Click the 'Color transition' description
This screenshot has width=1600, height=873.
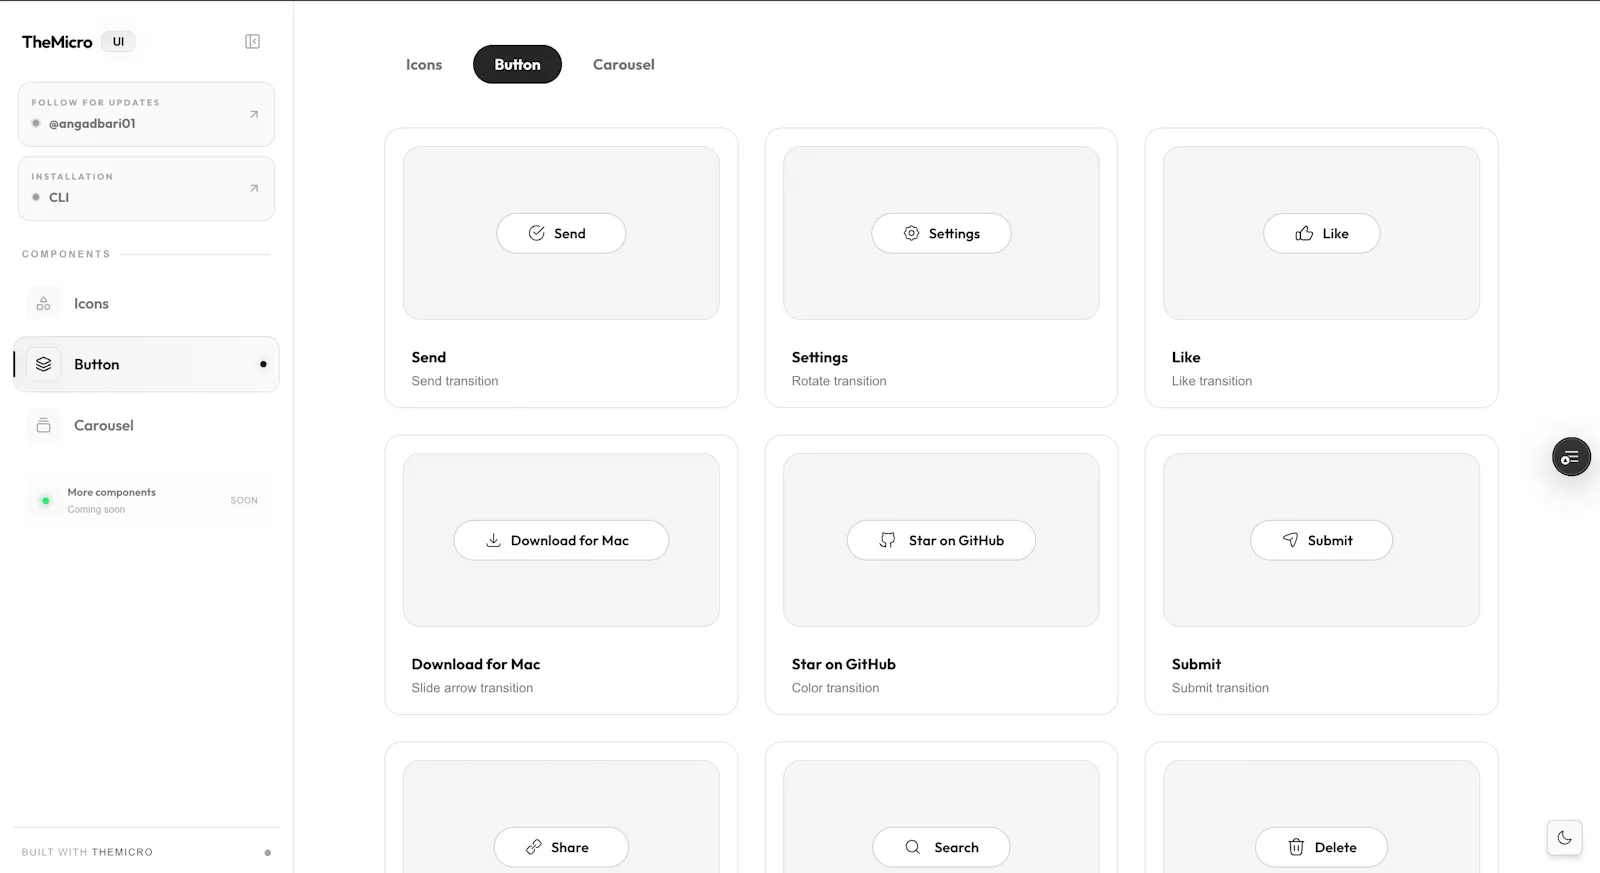tap(836, 688)
